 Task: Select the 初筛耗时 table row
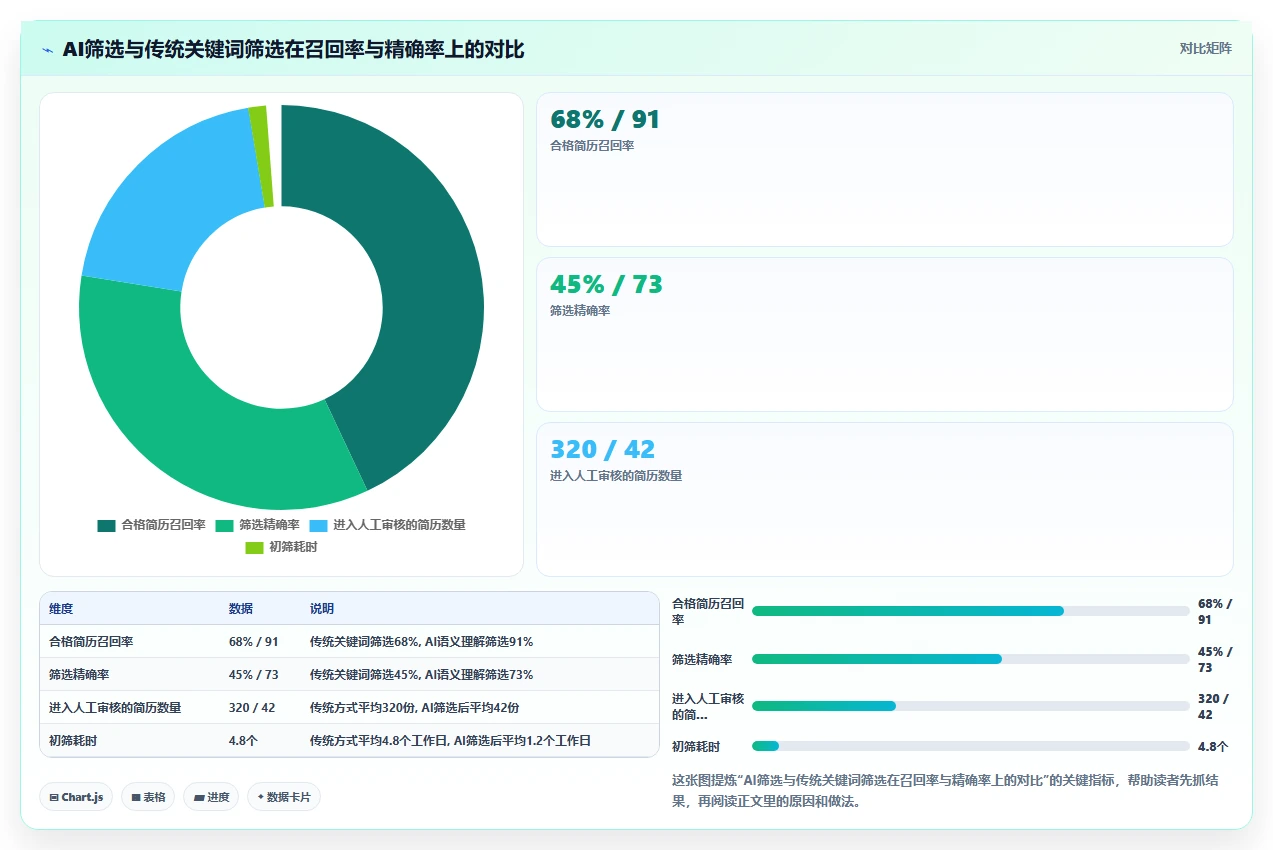point(349,741)
